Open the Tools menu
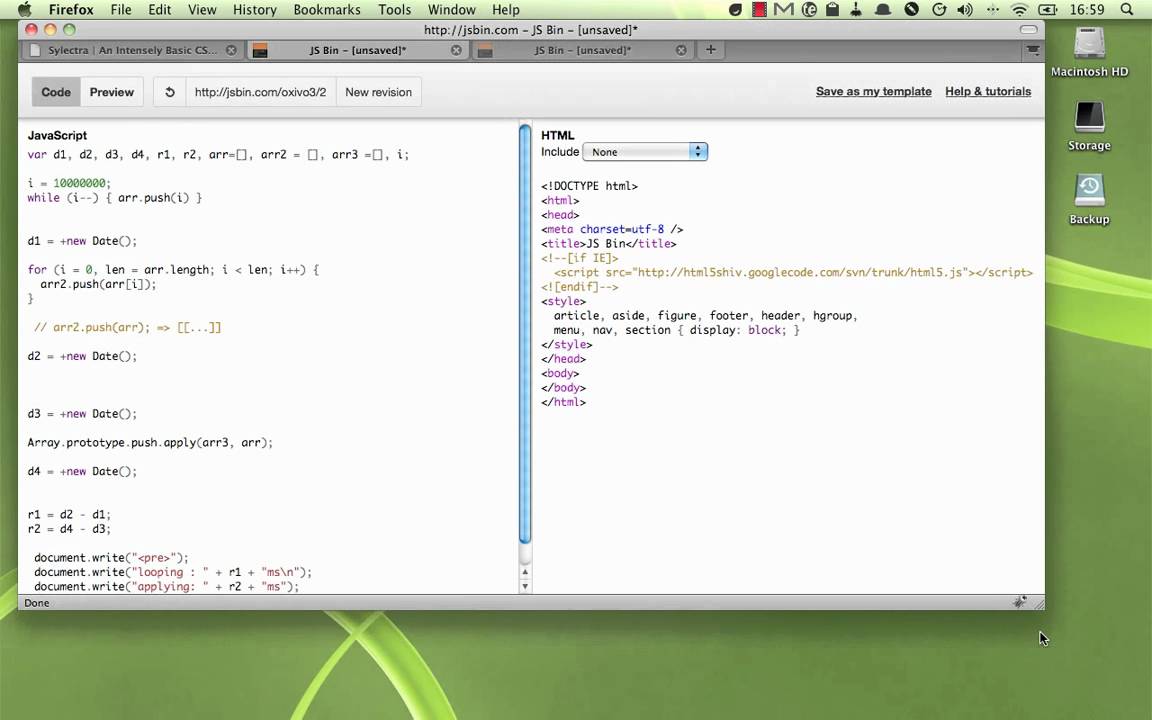Screen dimensions: 1152x720 click(395, 10)
